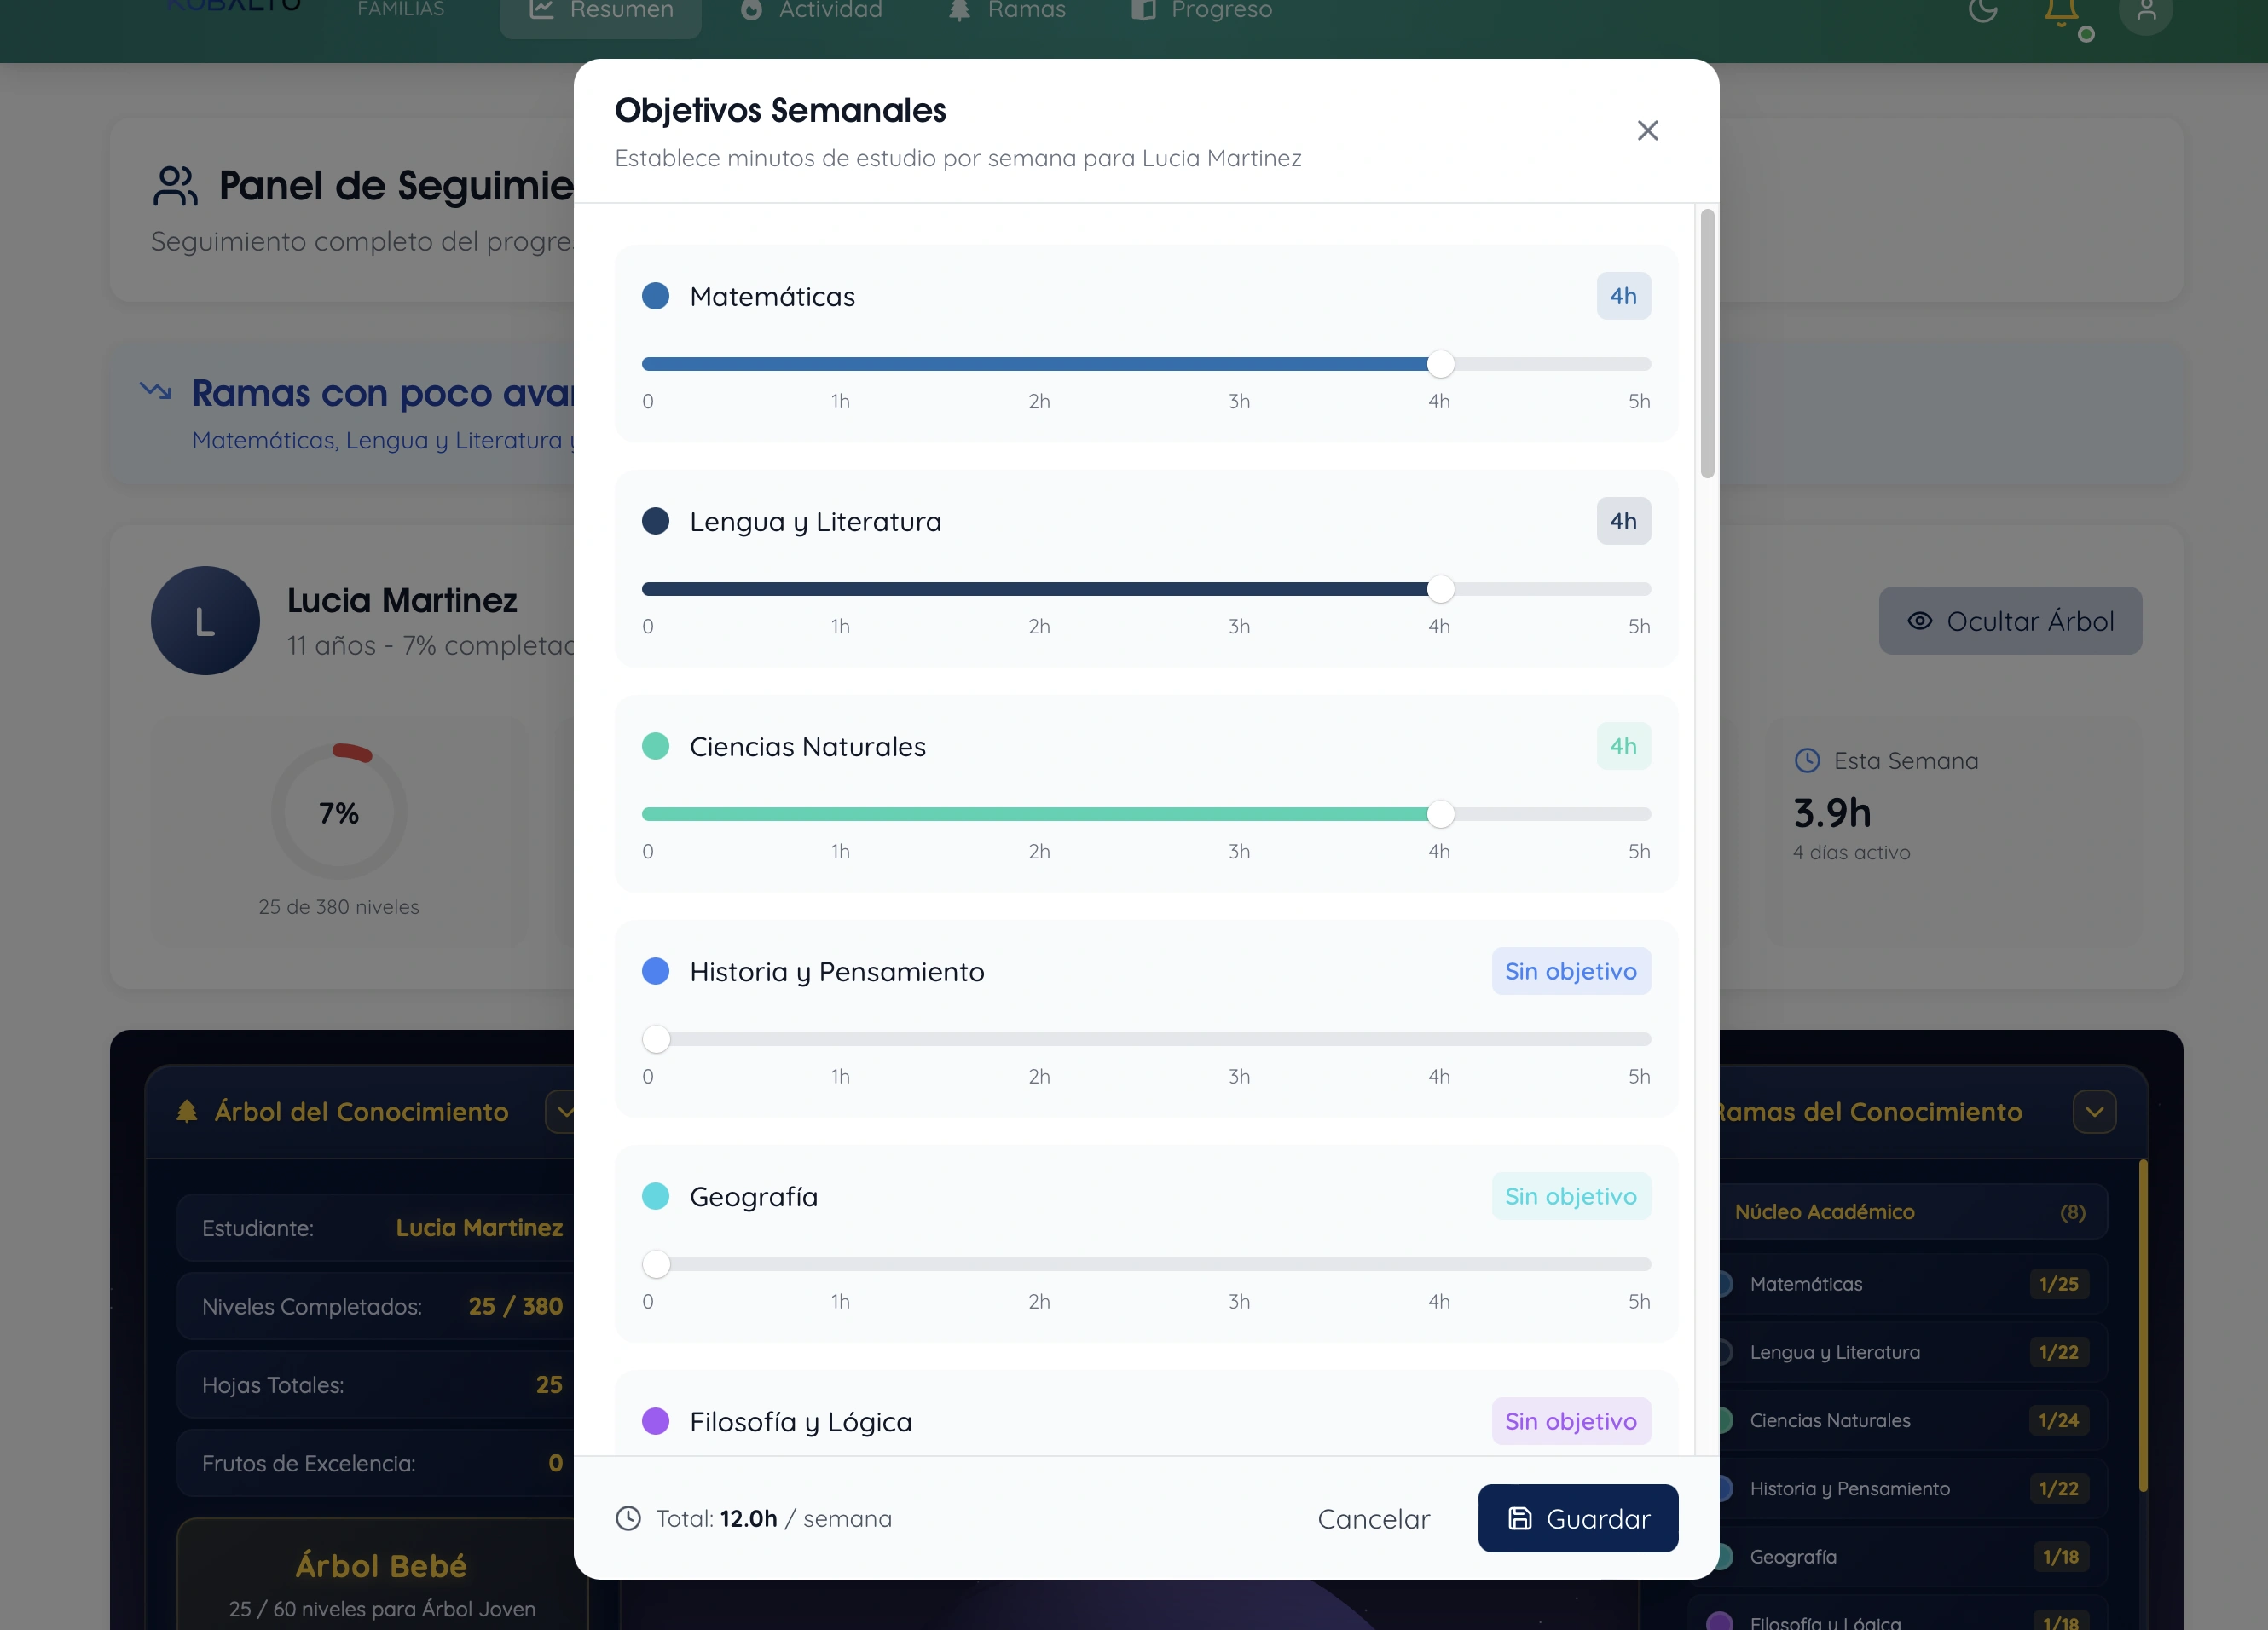
Task: Toggle dark mode moon icon
Action: coord(1982,10)
